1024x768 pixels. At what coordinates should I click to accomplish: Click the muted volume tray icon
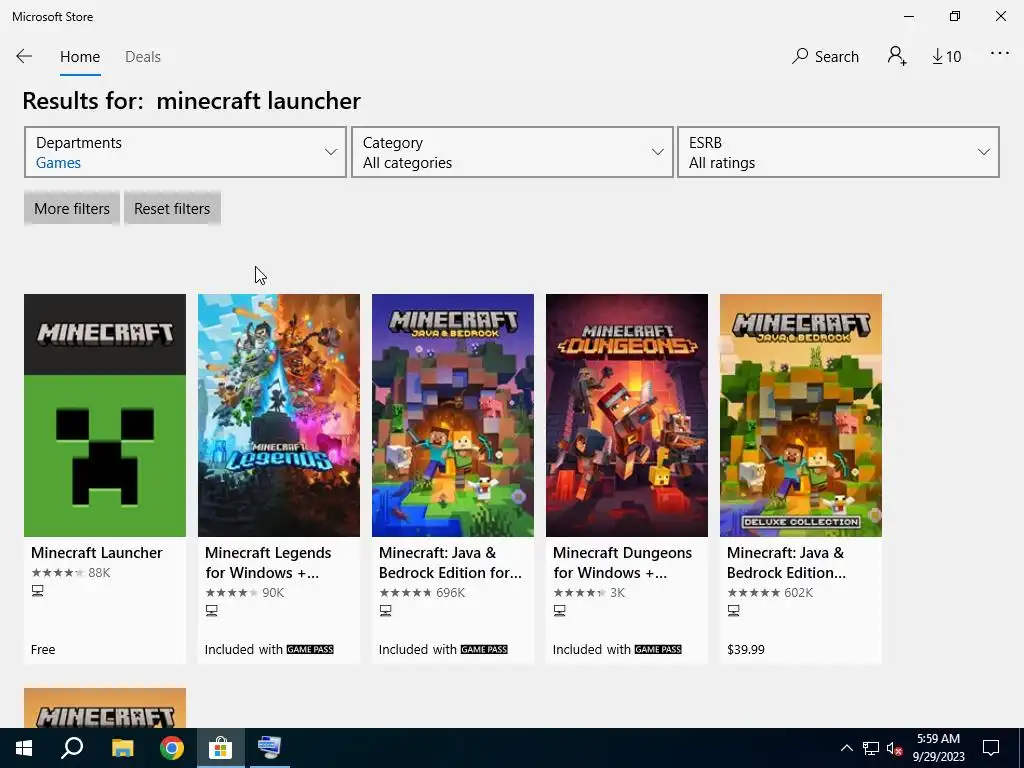[894, 748]
